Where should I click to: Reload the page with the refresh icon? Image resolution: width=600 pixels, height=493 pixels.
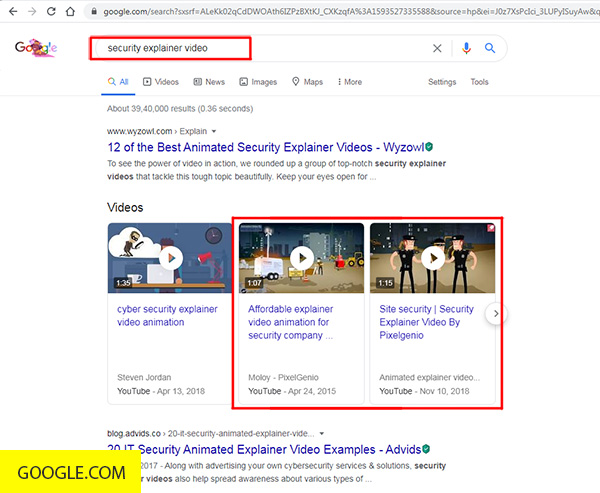51,11
